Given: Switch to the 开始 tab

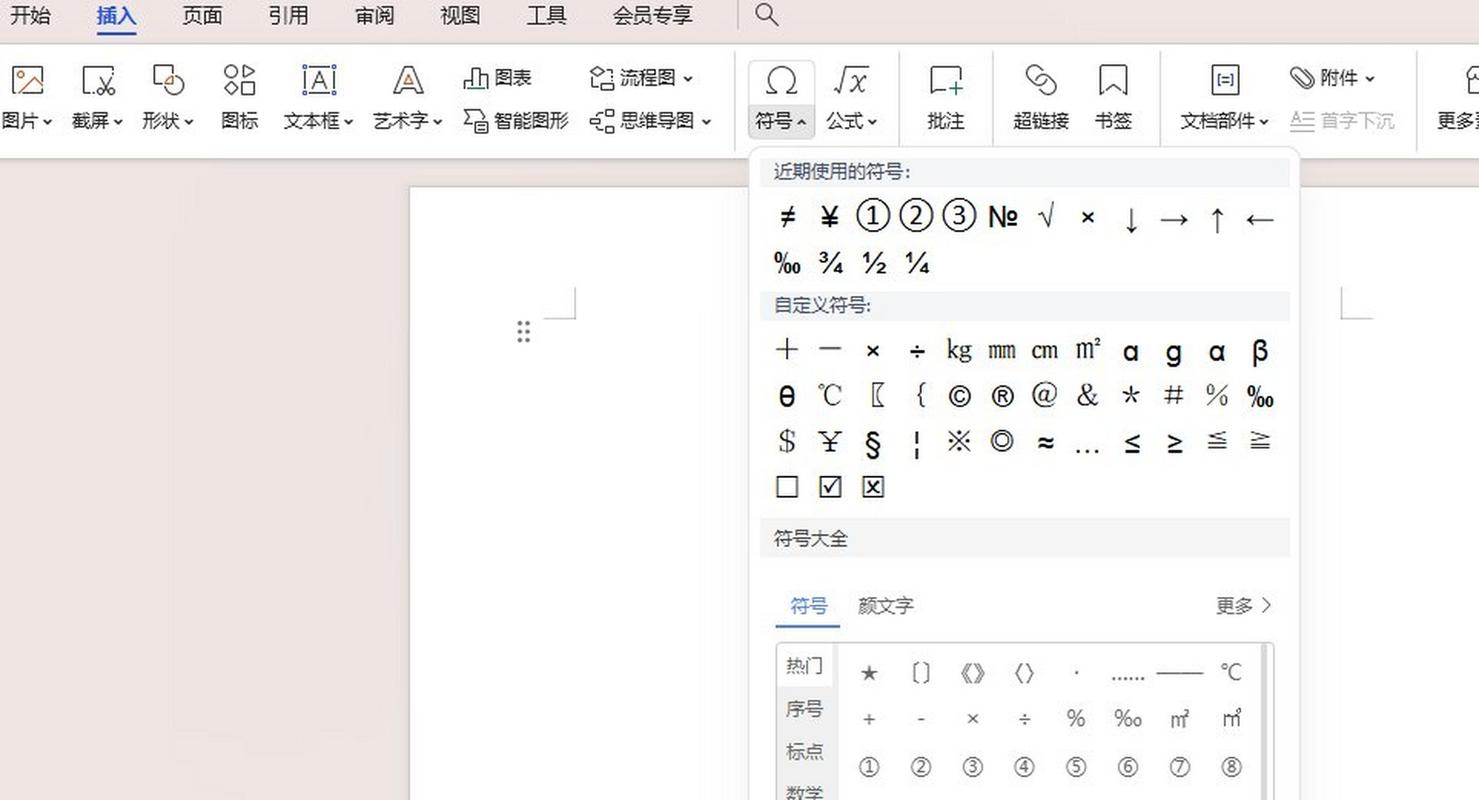Looking at the screenshot, I should tap(30, 15).
